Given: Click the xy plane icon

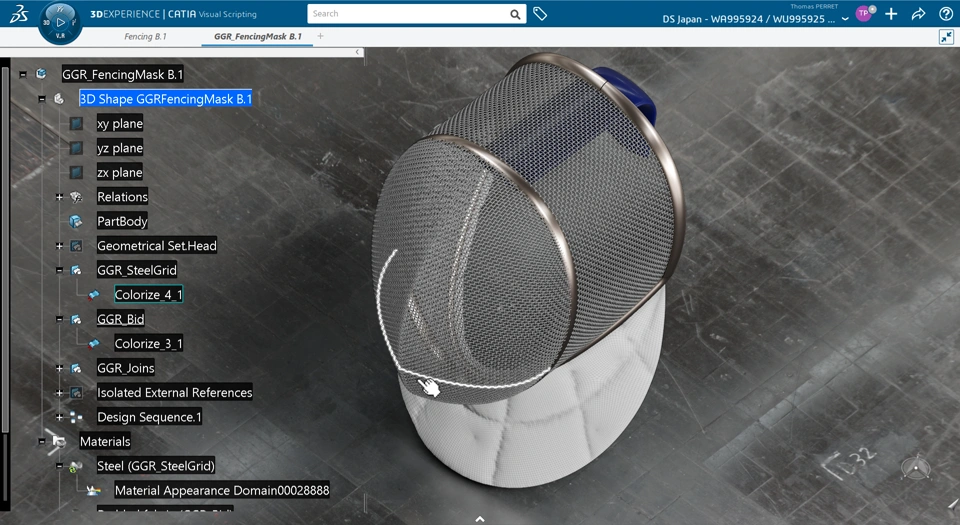Looking at the screenshot, I should [x=76, y=124].
